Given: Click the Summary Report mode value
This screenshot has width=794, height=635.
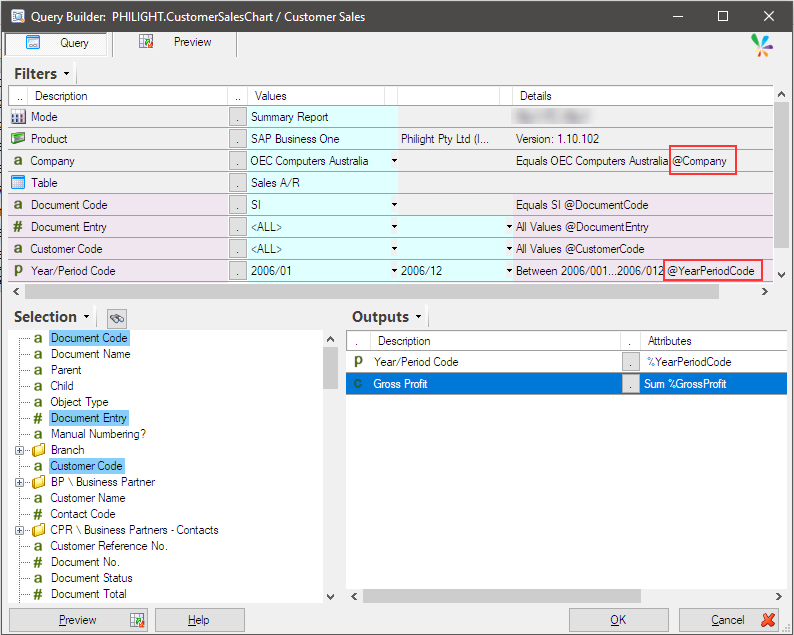Looking at the screenshot, I should point(322,117).
